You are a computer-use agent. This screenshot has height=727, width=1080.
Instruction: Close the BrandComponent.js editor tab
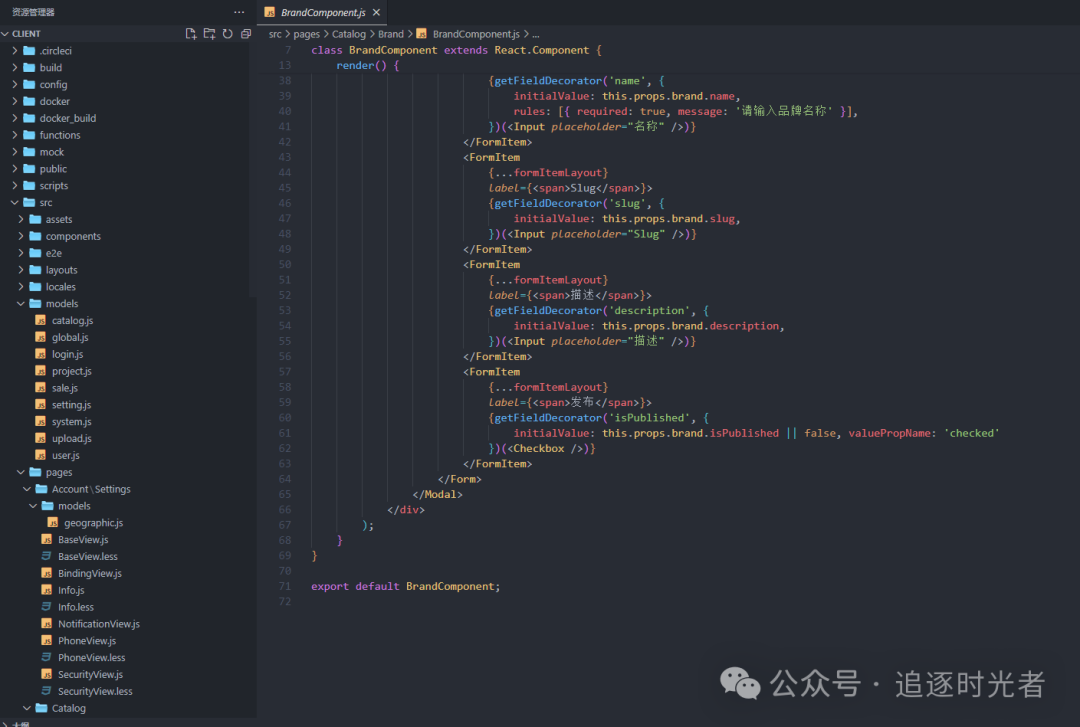tap(375, 13)
